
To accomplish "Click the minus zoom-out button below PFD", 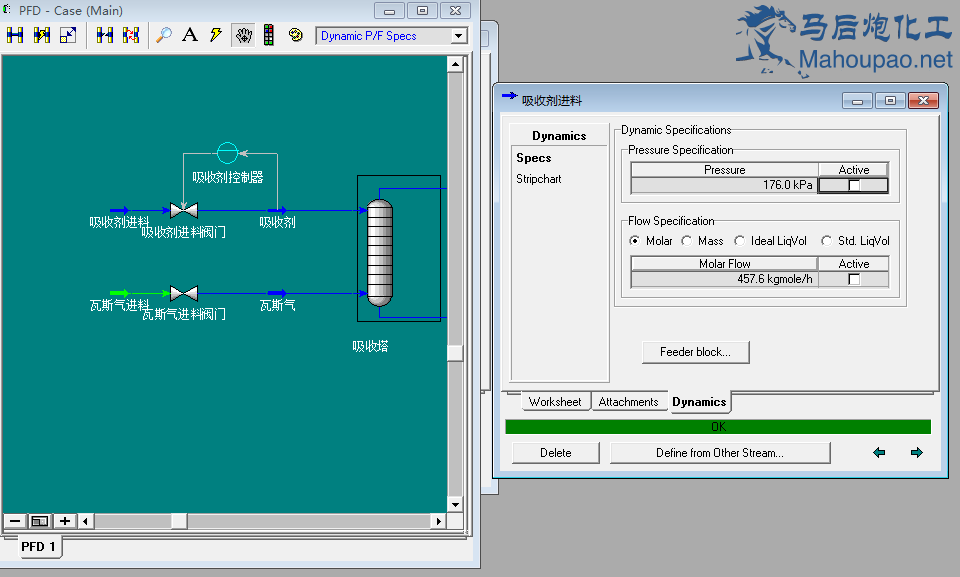I will point(15,521).
